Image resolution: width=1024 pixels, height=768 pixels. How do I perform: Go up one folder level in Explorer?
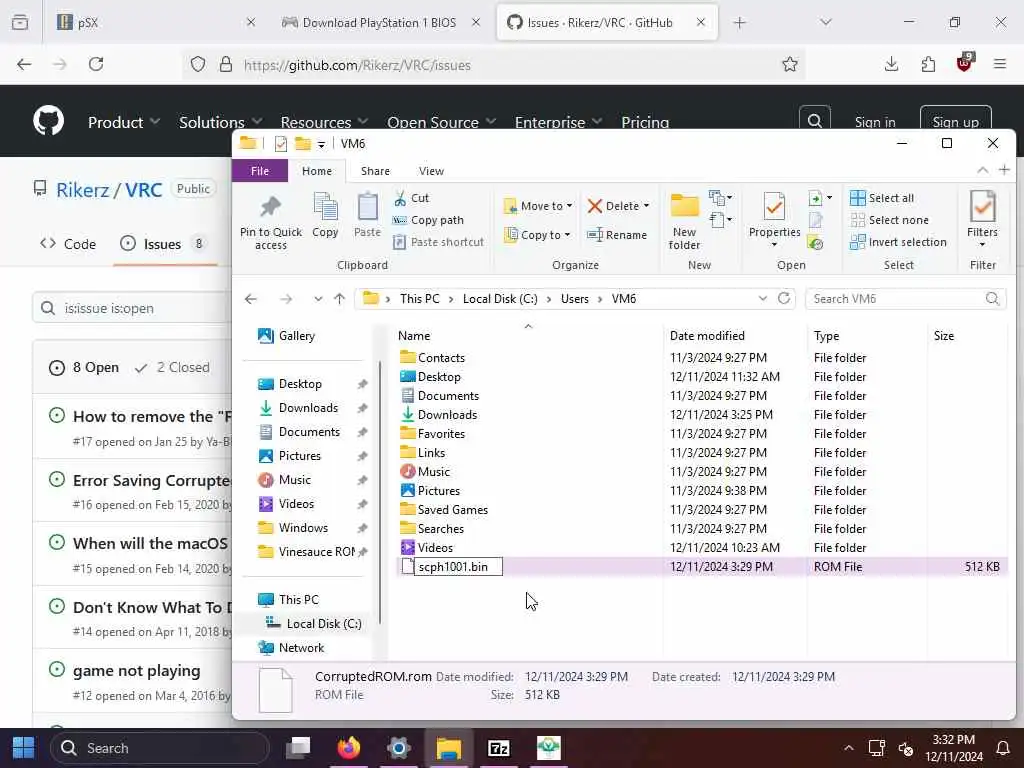pos(339,298)
